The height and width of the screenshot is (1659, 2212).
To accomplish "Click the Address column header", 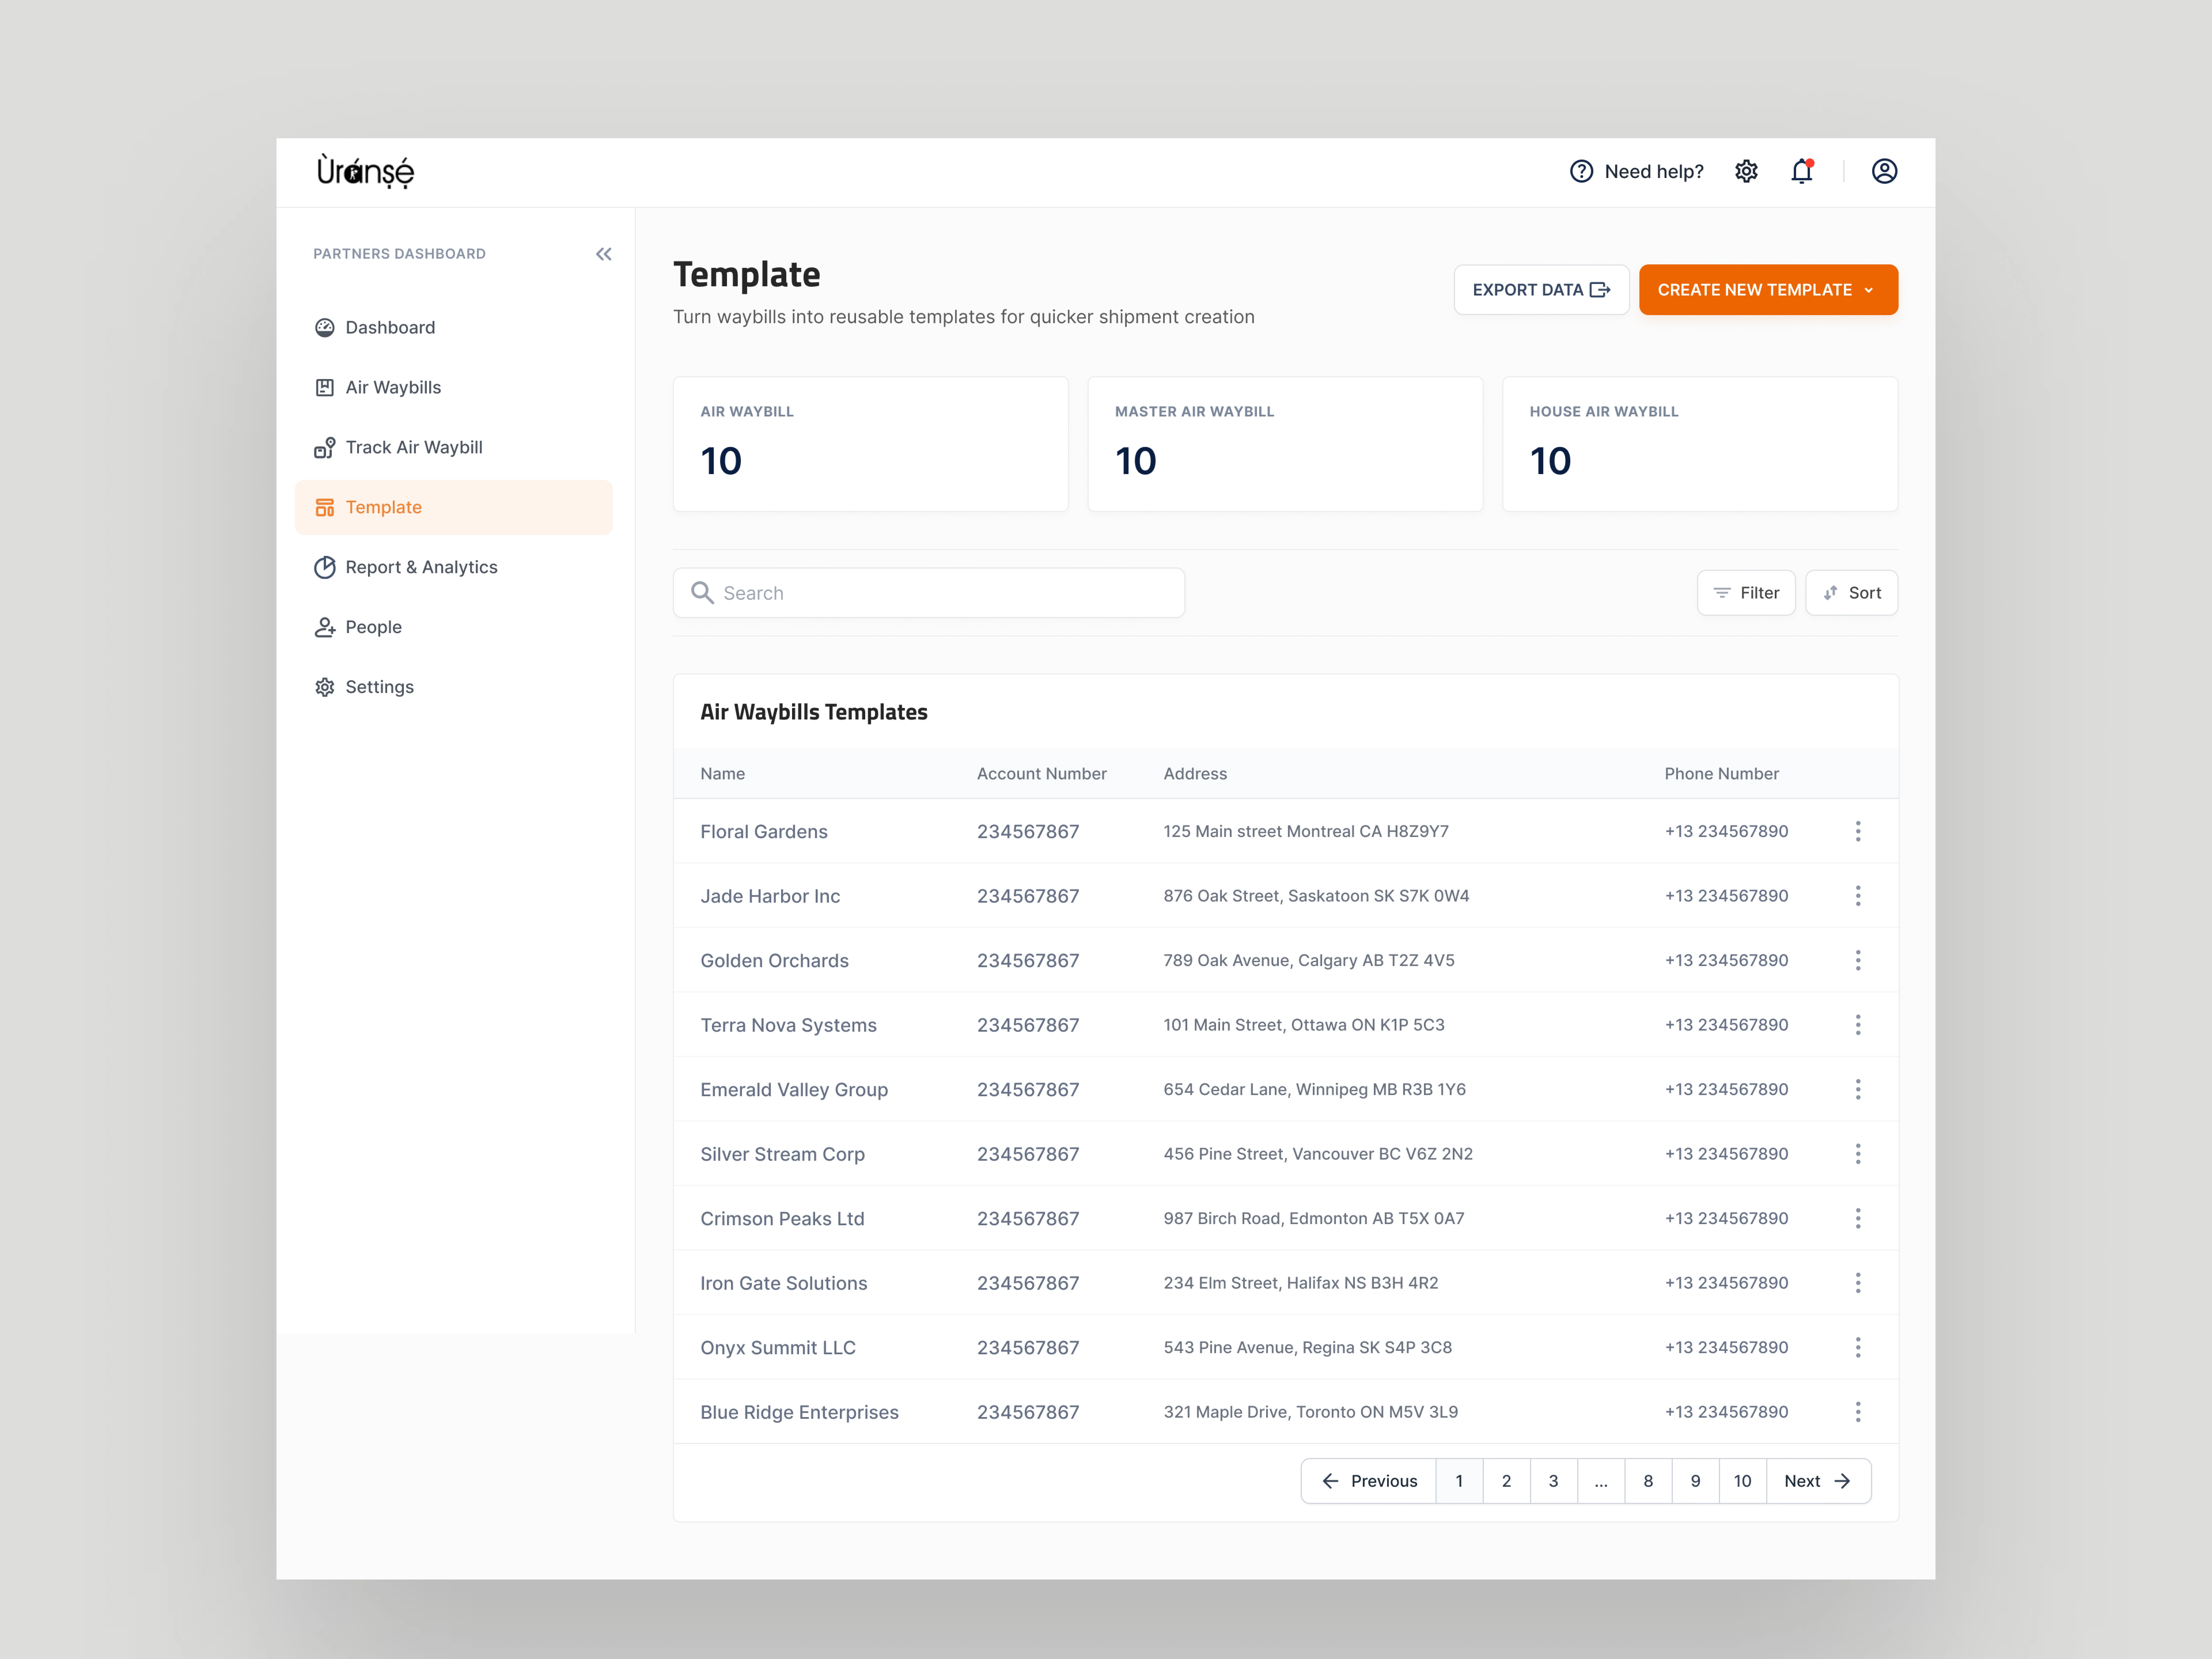I will [1195, 774].
